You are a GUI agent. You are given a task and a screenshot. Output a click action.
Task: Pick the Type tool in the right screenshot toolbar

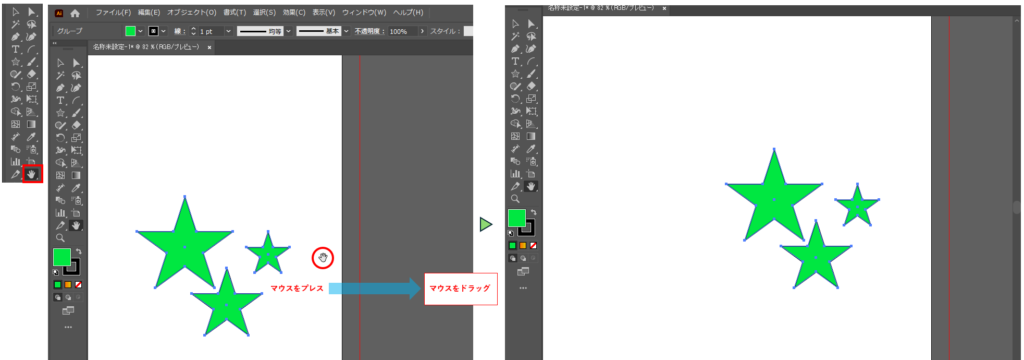tap(515, 61)
